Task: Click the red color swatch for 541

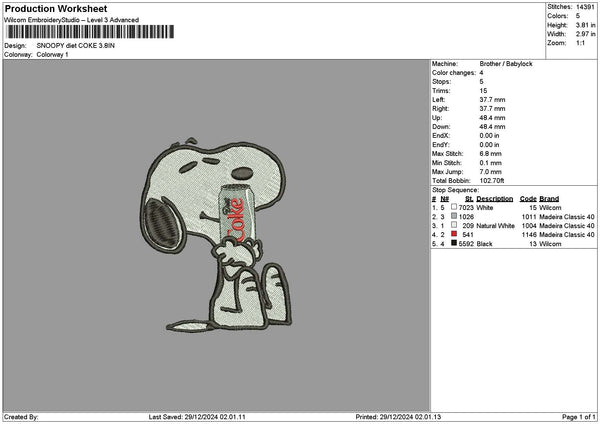Action: pyautogui.click(x=454, y=234)
